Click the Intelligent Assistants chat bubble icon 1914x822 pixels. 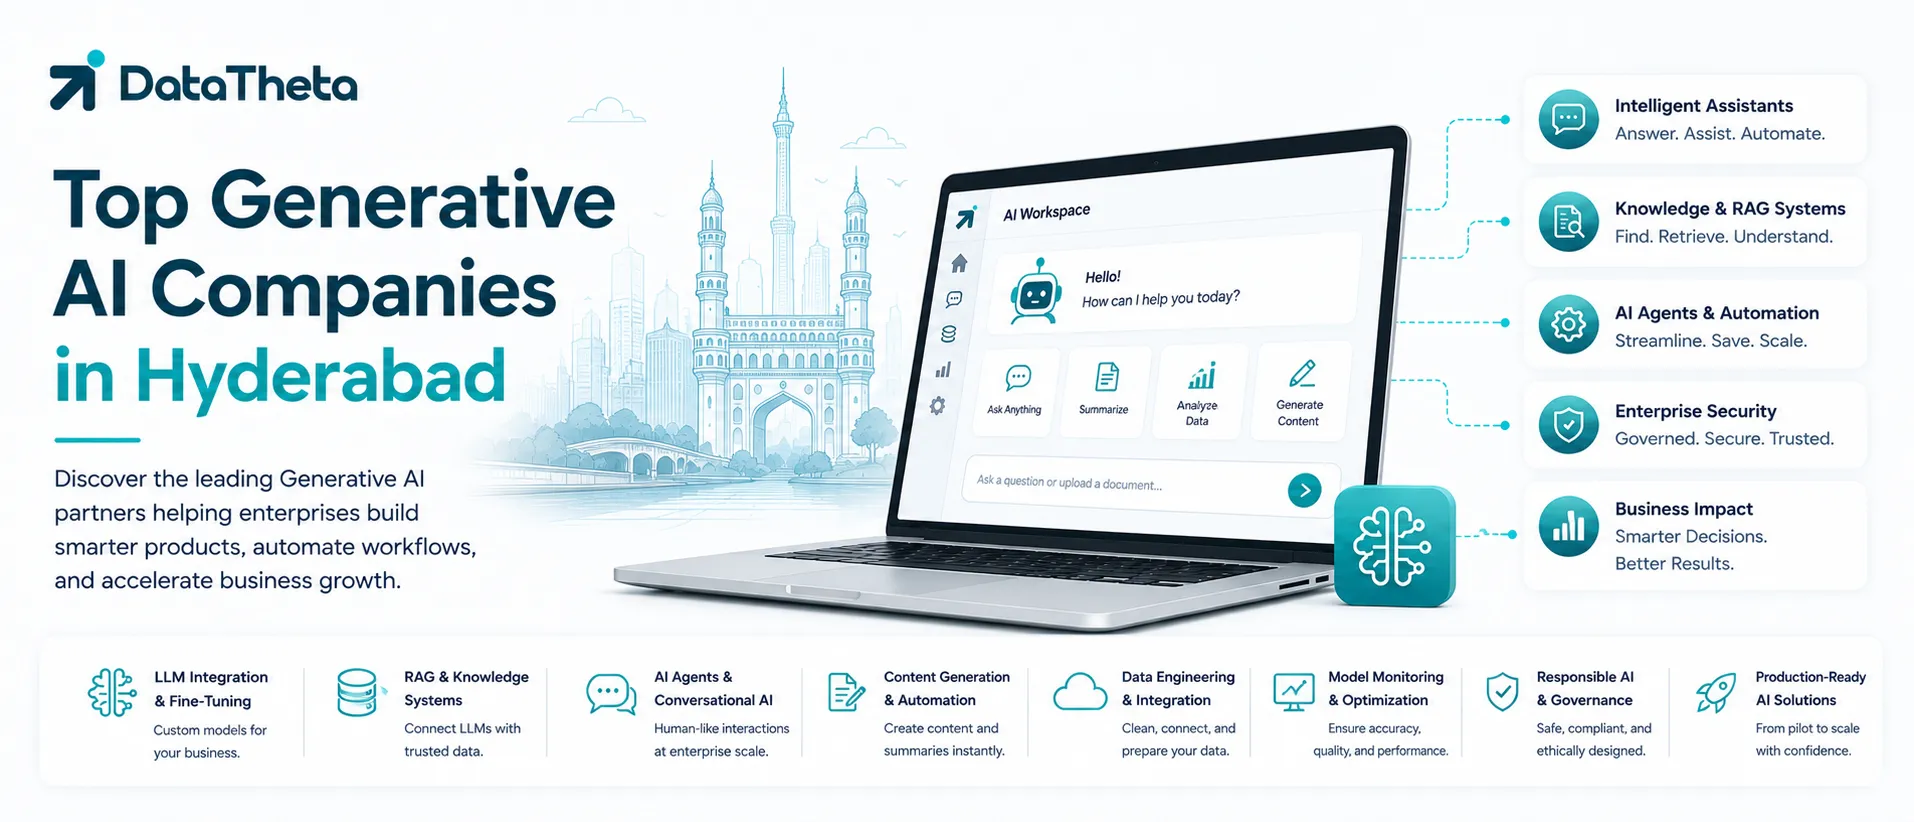[1568, 119]
